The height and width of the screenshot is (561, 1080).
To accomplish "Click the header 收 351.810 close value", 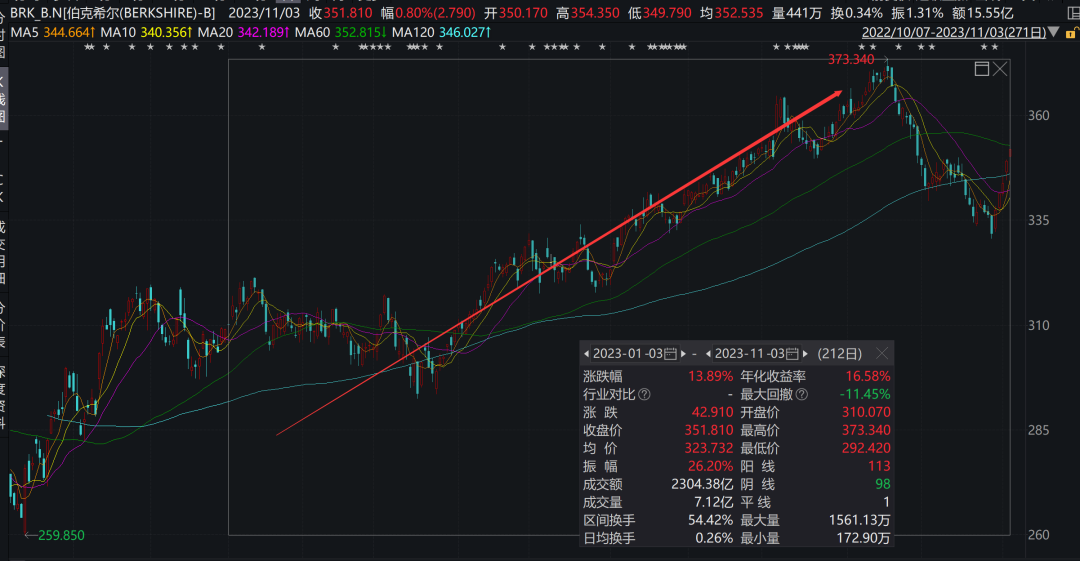I will 340,13.
